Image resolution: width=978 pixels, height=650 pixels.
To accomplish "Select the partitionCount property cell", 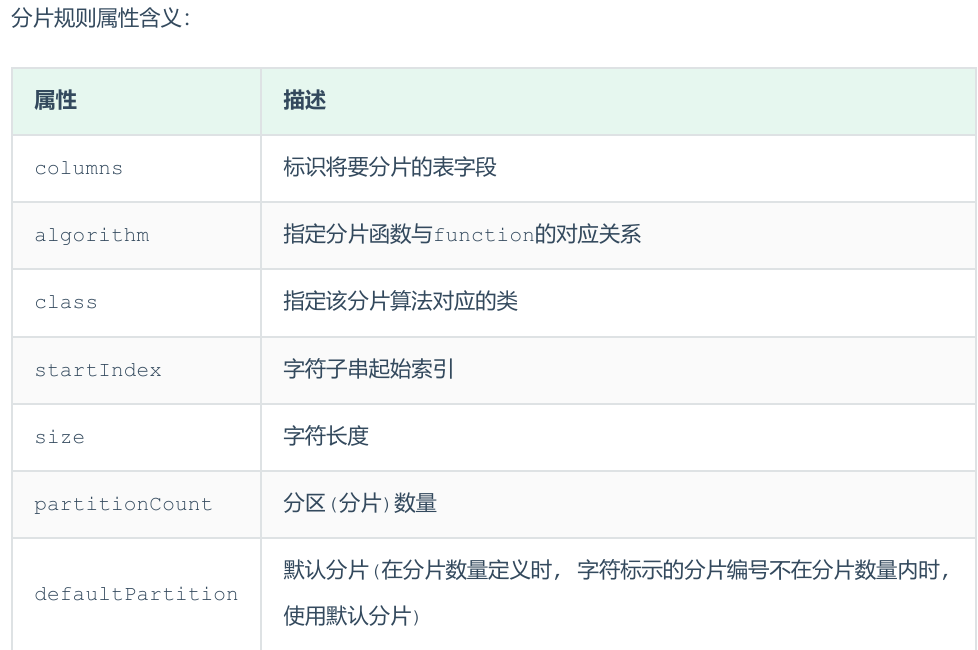I will click(x=123, y=504).
